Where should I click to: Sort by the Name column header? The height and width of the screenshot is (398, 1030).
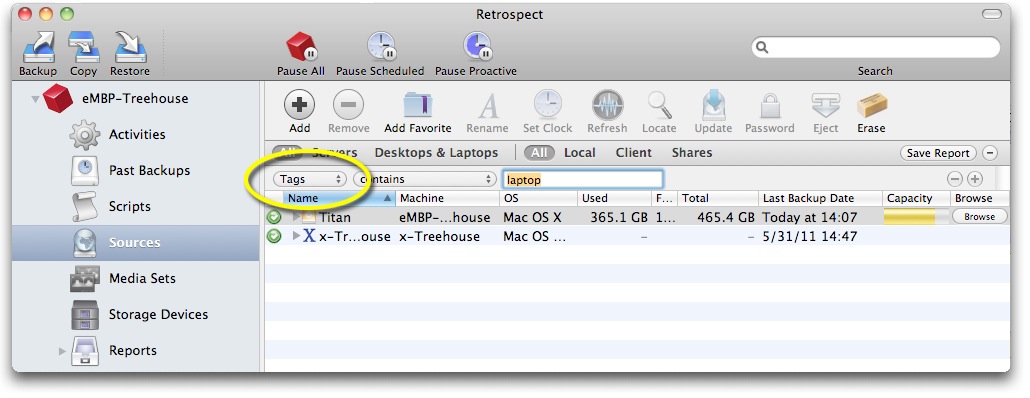340,198
